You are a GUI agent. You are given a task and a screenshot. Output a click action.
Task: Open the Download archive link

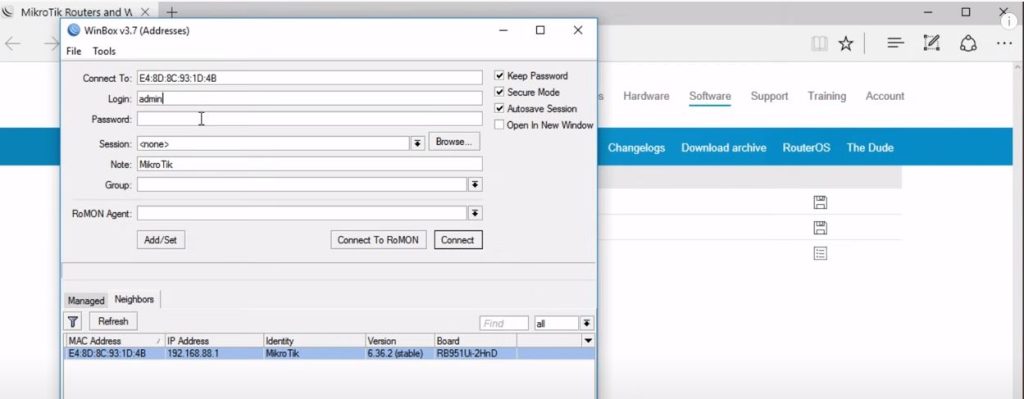point(724,148)
